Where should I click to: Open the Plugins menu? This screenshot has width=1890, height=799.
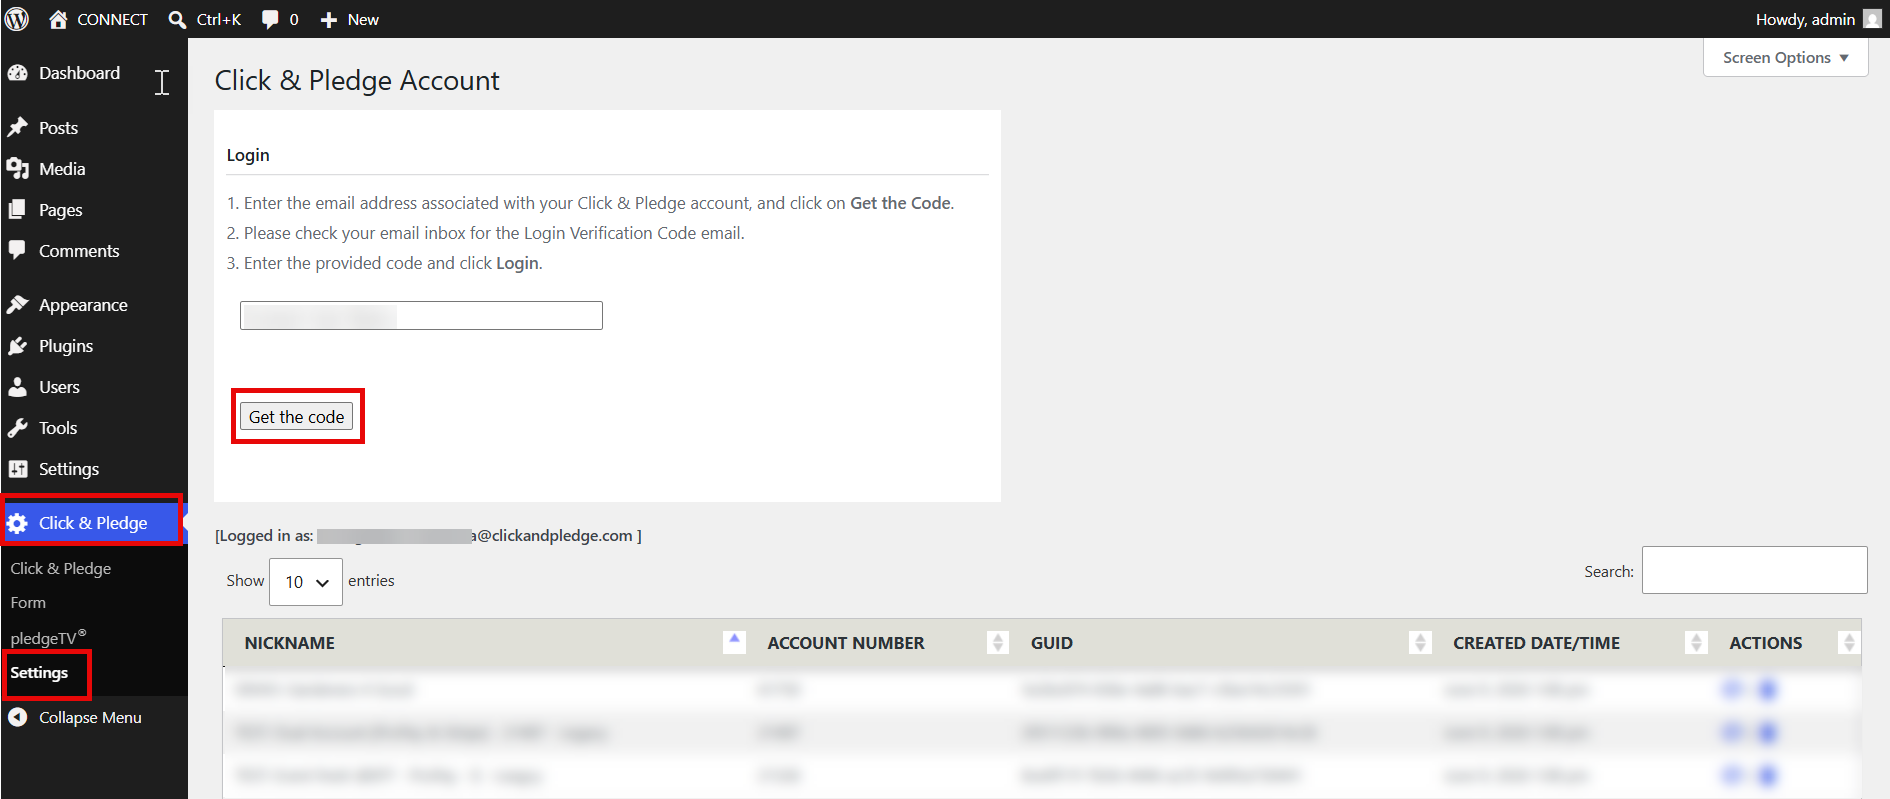(x=66, y=346)
